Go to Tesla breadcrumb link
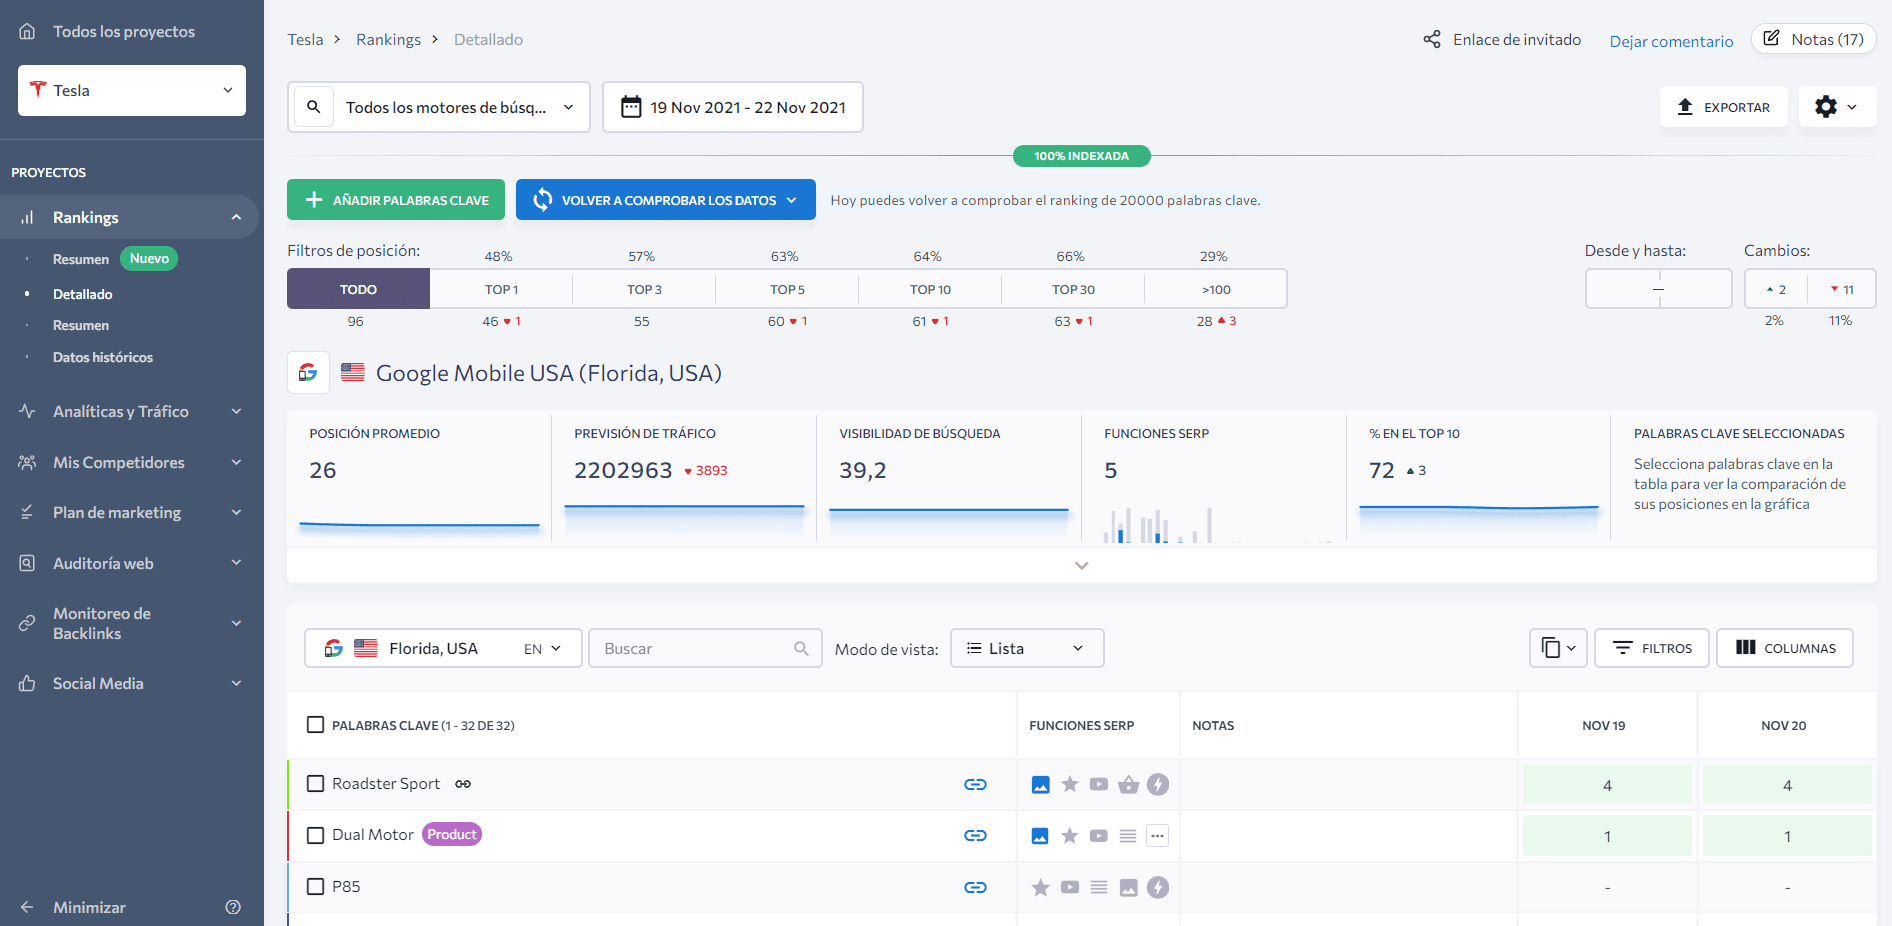 [x=305, y=39]
